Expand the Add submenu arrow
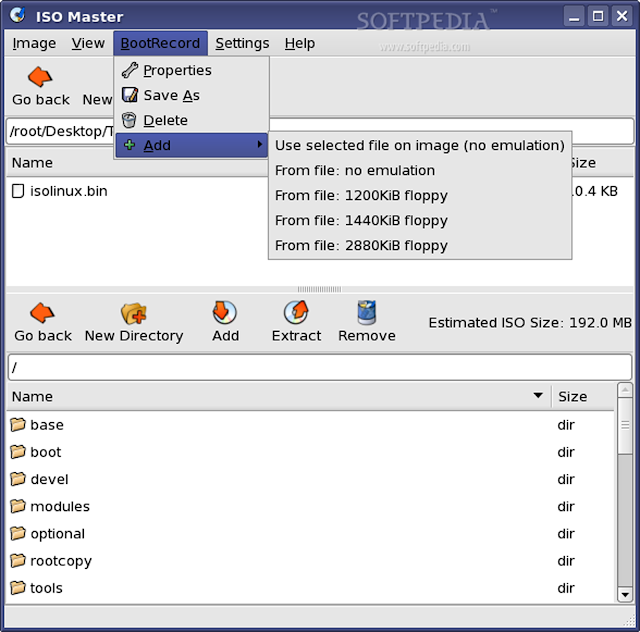Screen dimensions: 640x632 (x=259, y=145)
